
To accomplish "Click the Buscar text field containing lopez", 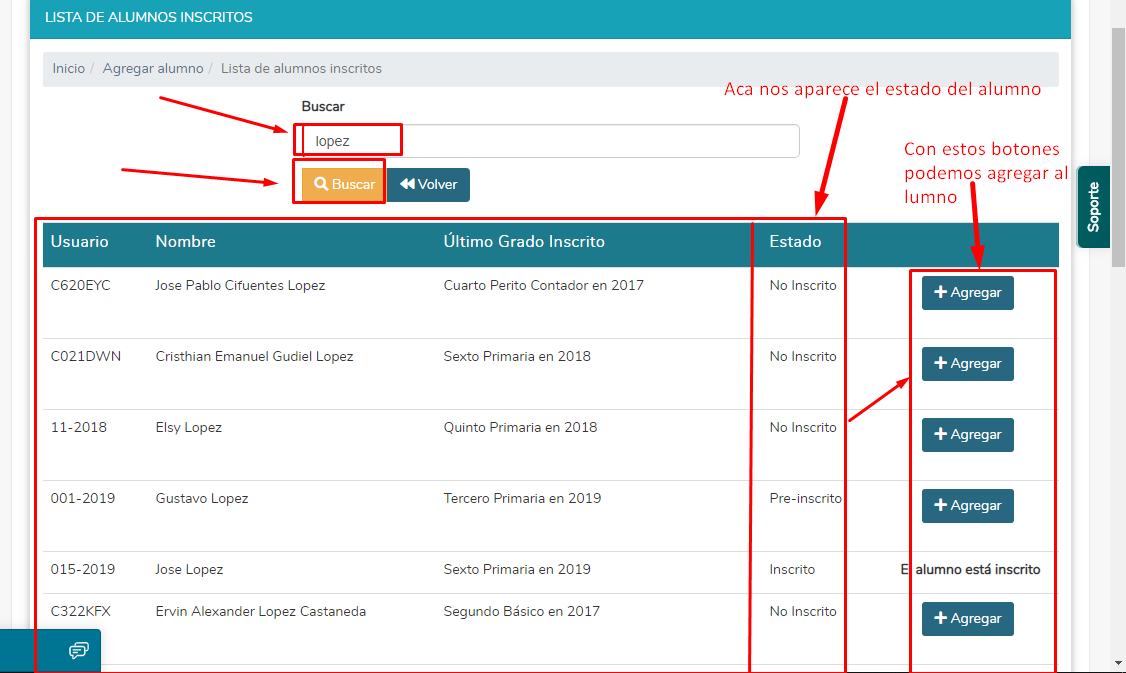I will tap(550, 141).
